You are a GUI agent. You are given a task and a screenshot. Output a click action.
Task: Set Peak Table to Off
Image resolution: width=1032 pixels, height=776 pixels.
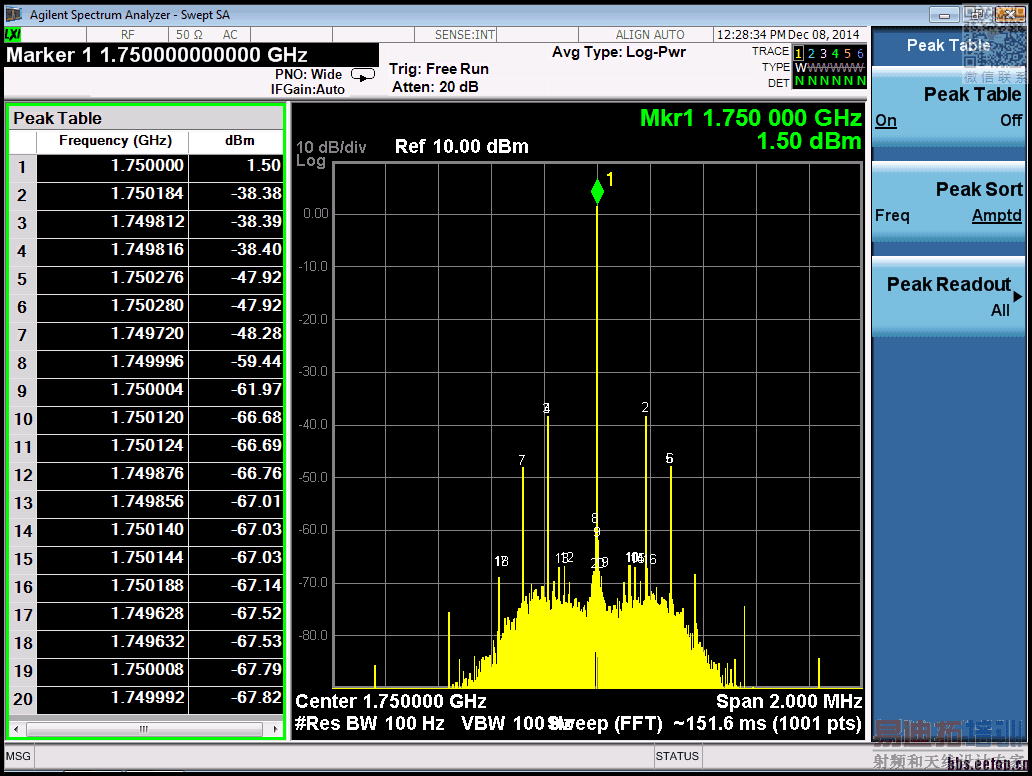1011,121
